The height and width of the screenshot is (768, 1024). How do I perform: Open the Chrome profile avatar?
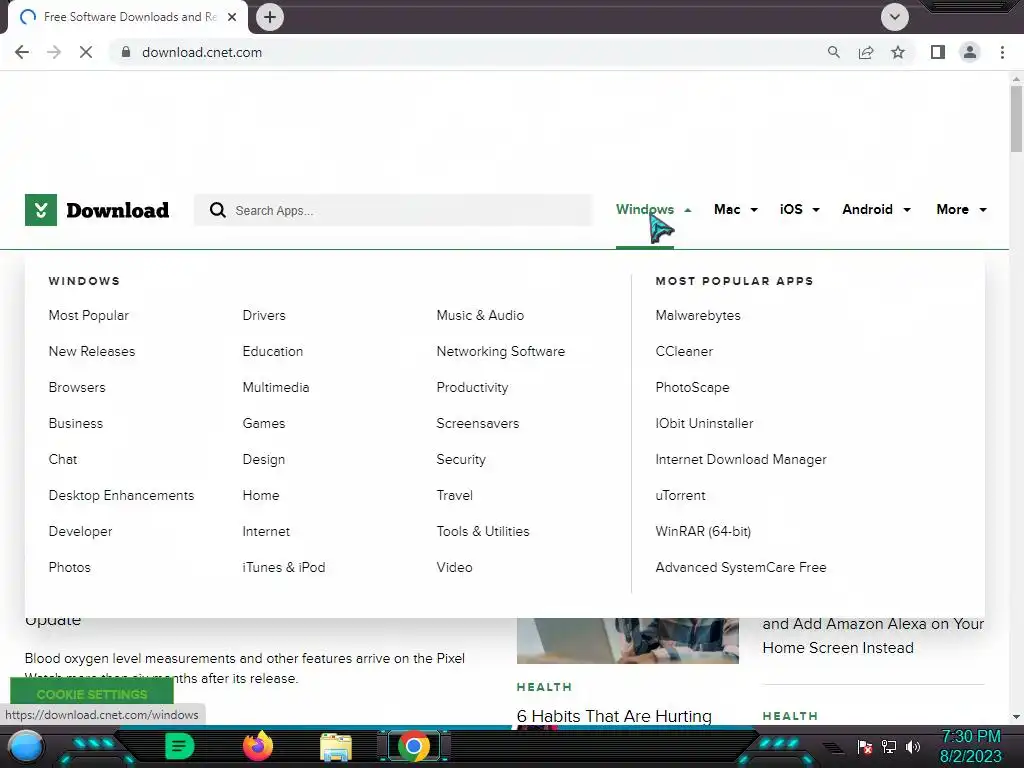970,52
